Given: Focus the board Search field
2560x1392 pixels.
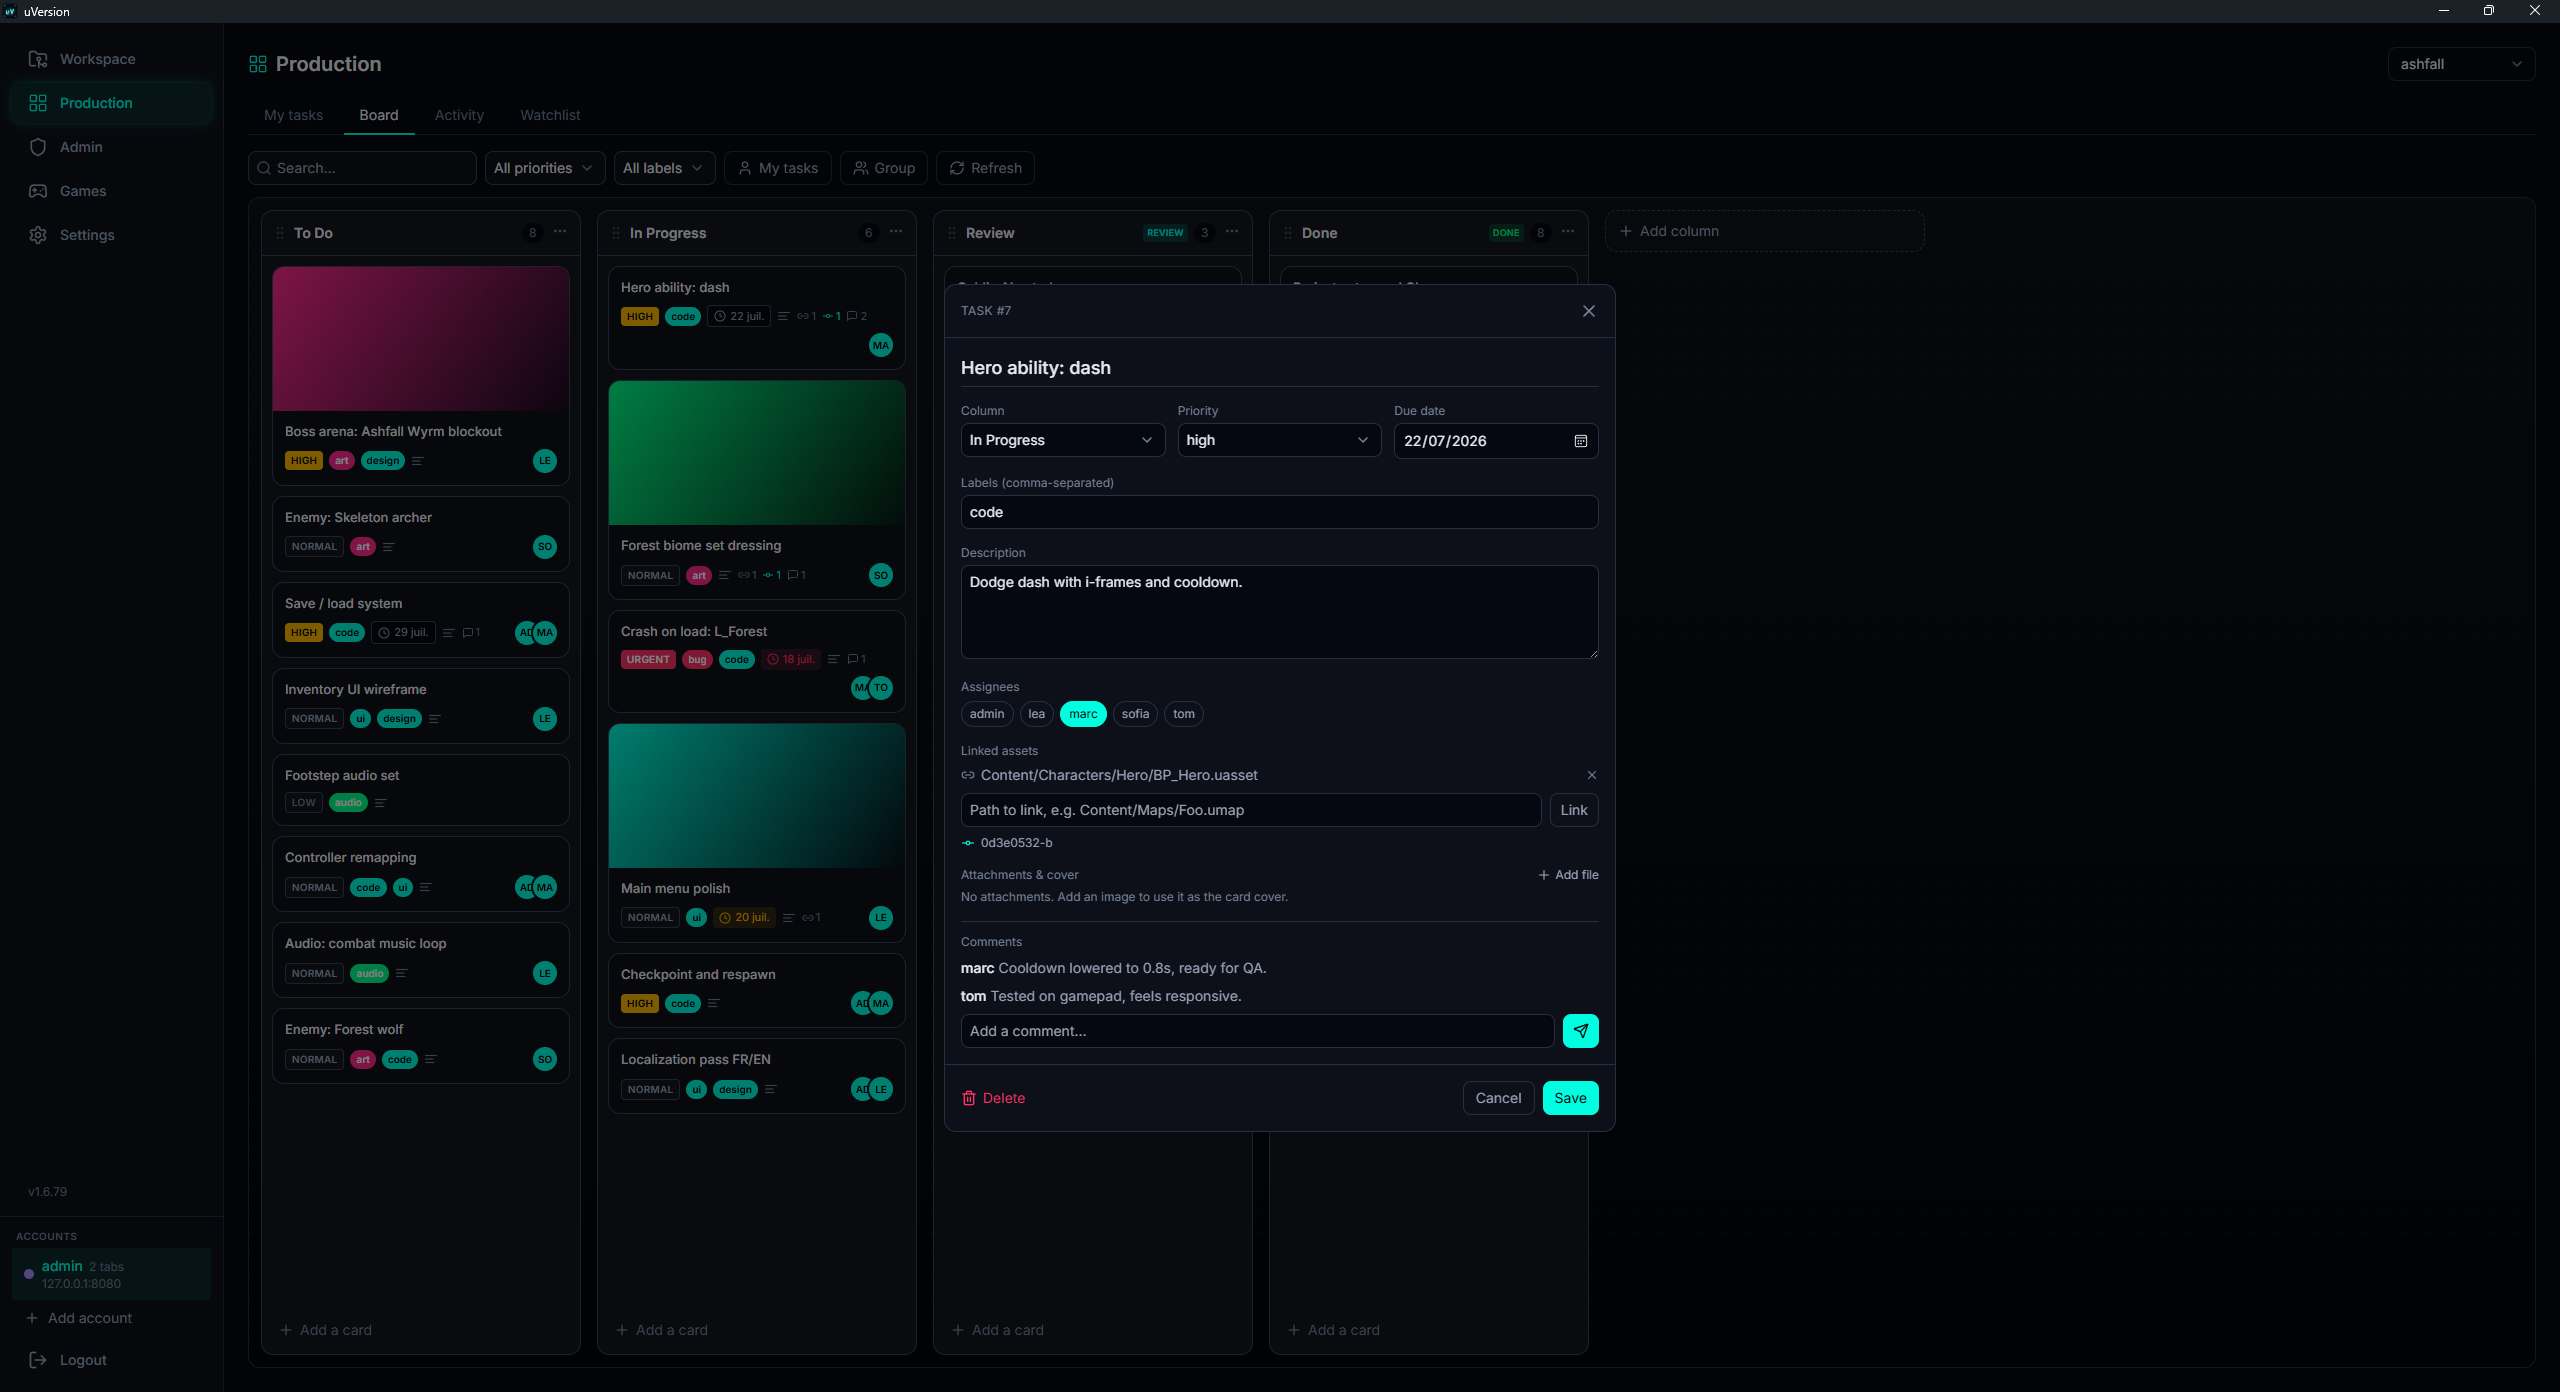Looking at the screenshot, I should click(x=362, y=168).
